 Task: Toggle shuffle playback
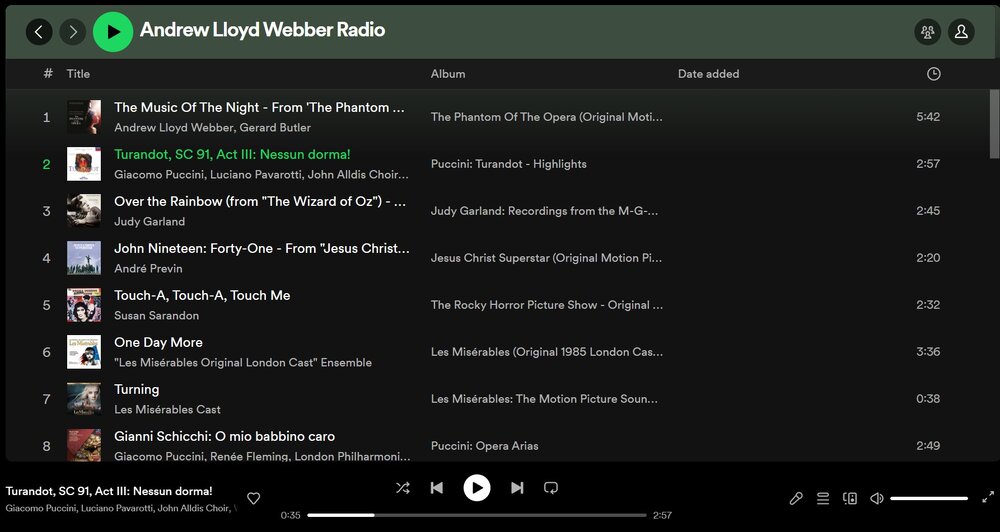coord(402,488)
